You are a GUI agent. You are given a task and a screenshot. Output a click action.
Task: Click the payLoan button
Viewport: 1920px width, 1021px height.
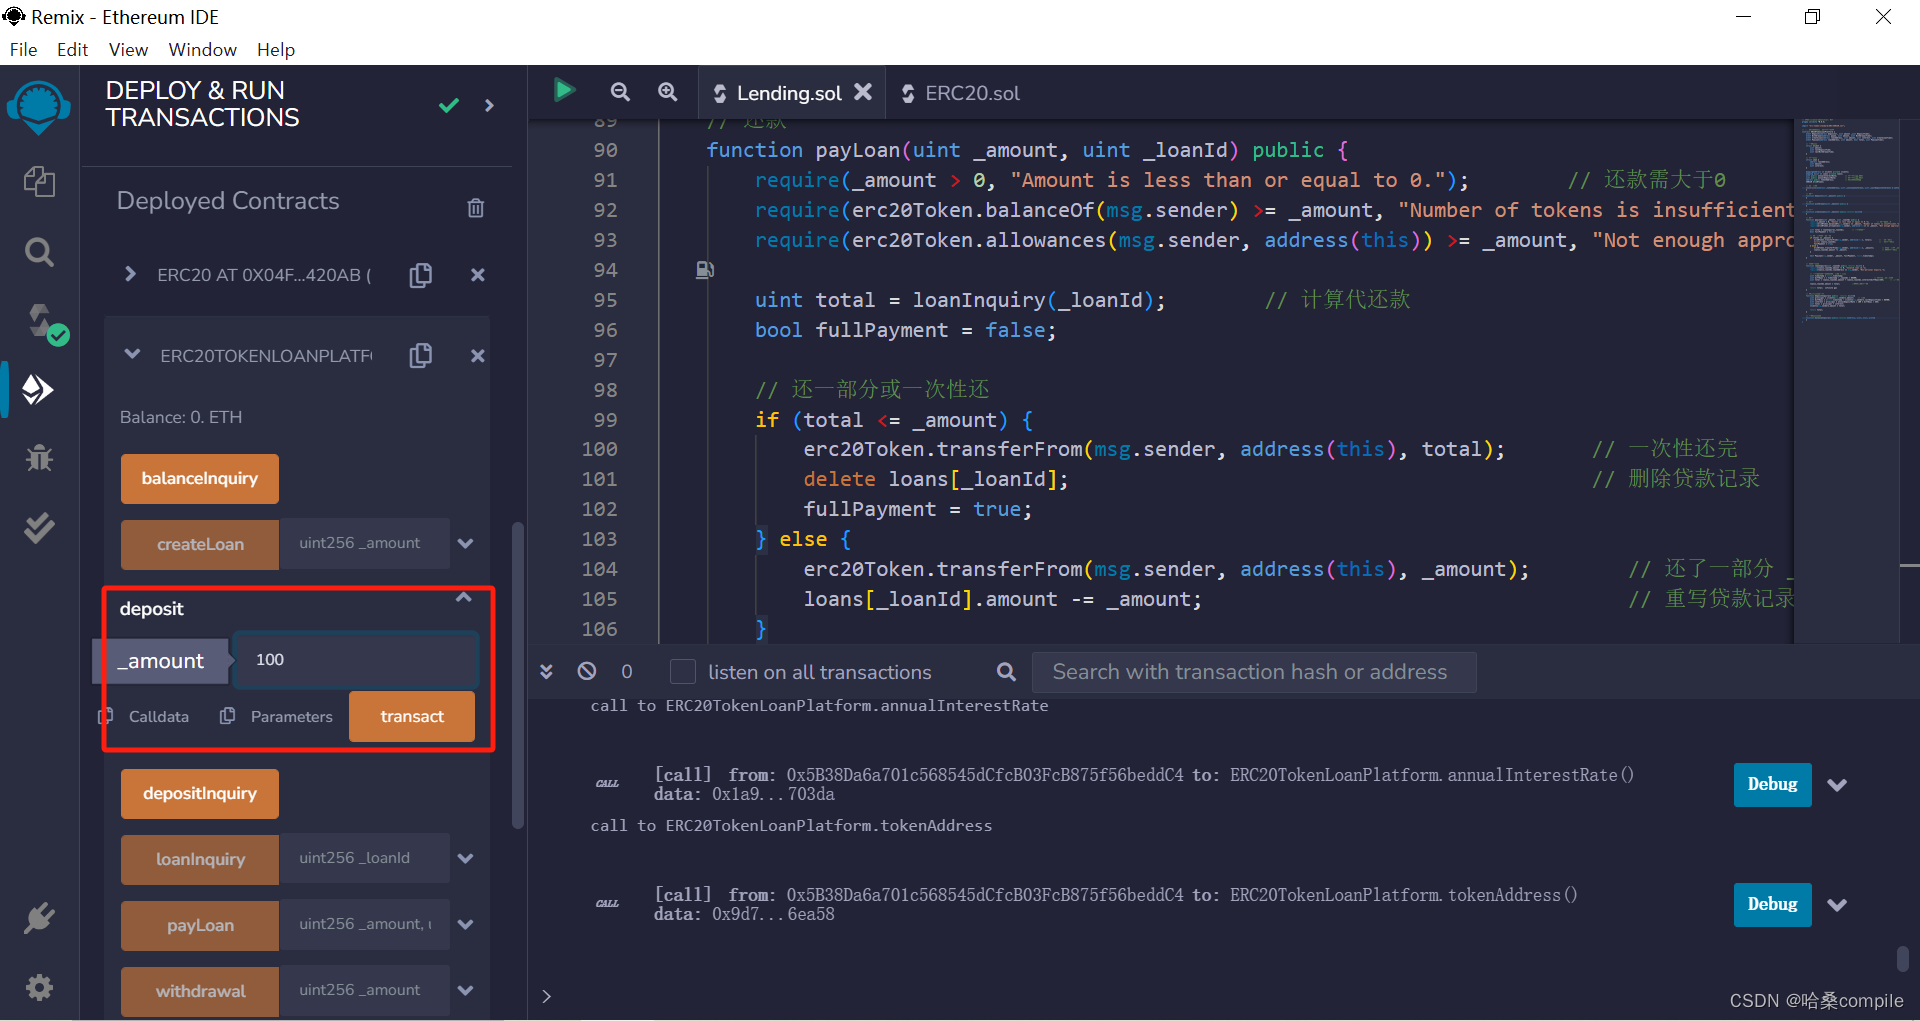click(200, 926)
